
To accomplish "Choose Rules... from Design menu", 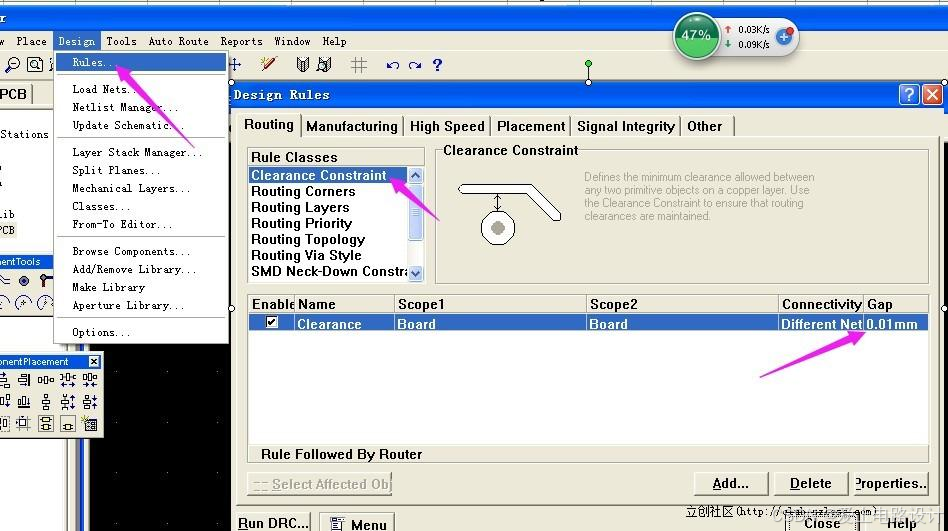I will 141,62.
